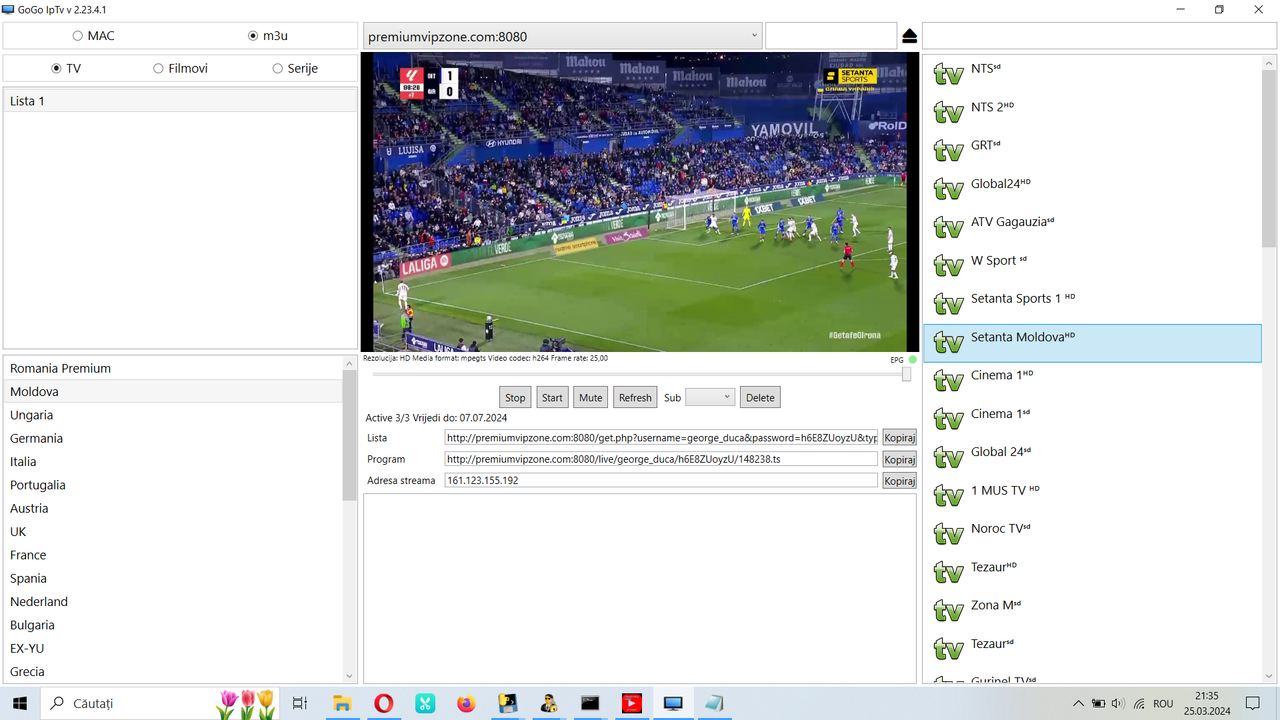Select the Moldova category
The image size is (1280, 720).
(173, 392)
